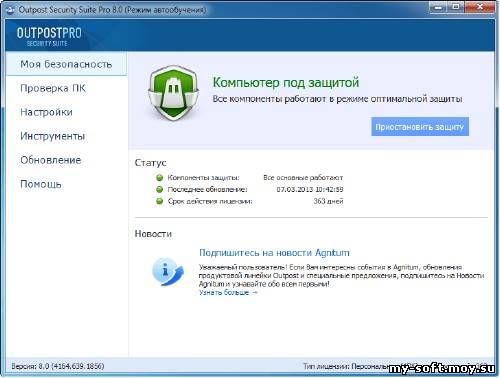This screenshot has width=500, height=378.
Task: Click the Последнее обновление label
Action: (x=207, y=189)
